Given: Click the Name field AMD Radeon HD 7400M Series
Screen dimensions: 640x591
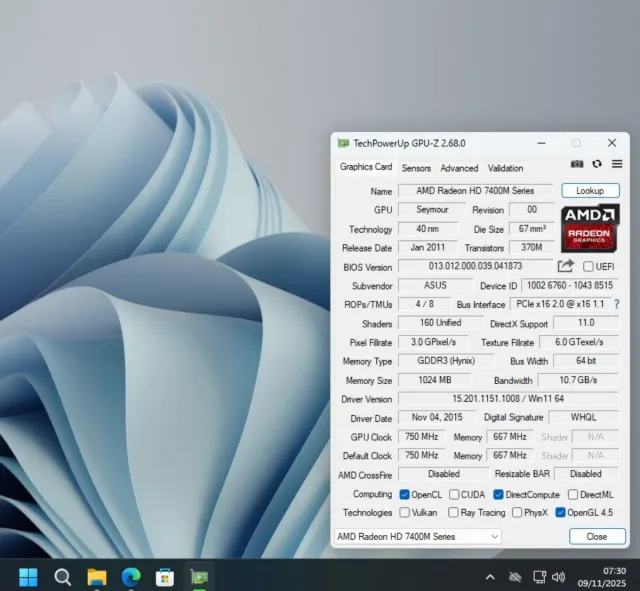Looking at the screenshot, I should (476, 191).
